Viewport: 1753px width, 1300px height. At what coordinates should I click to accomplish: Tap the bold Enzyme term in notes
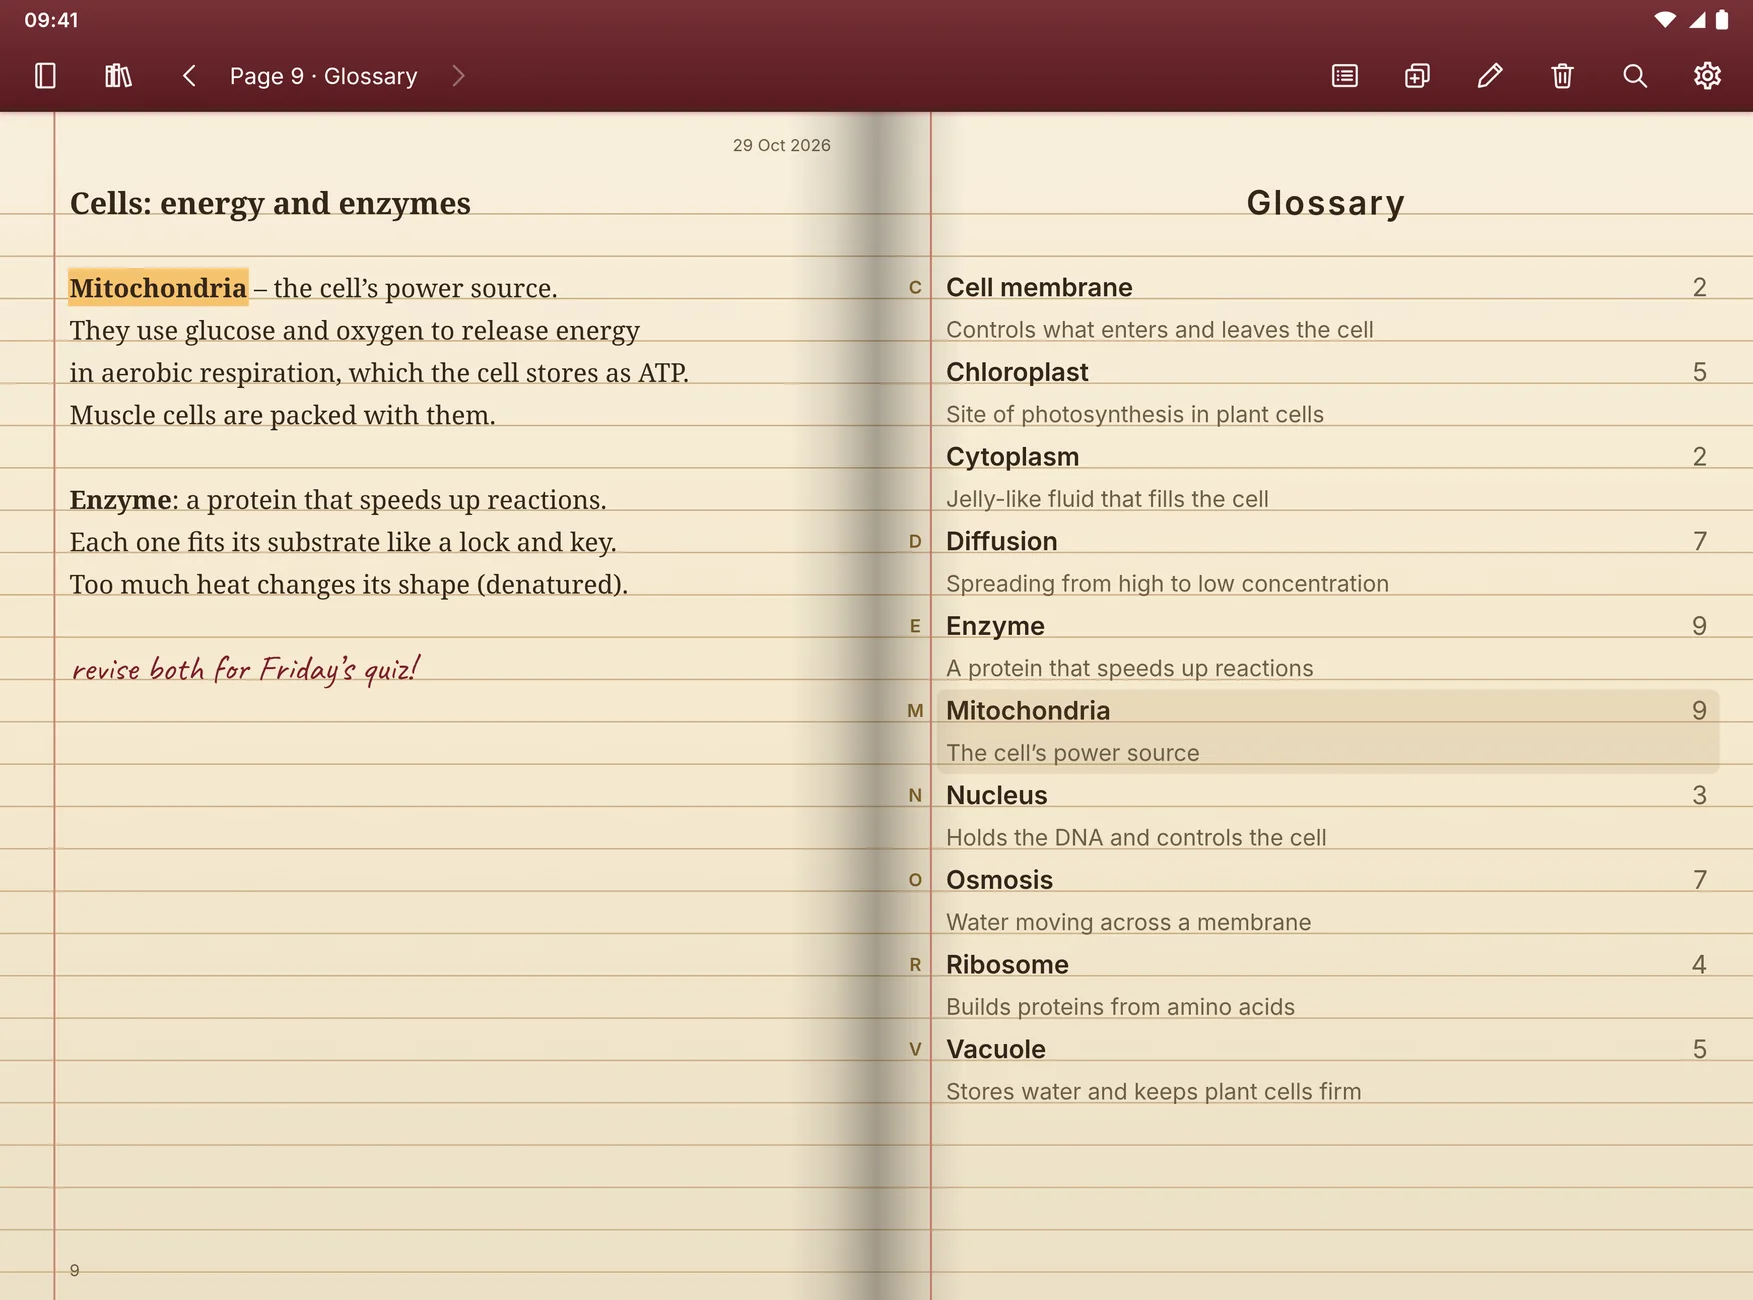(120, 500)
